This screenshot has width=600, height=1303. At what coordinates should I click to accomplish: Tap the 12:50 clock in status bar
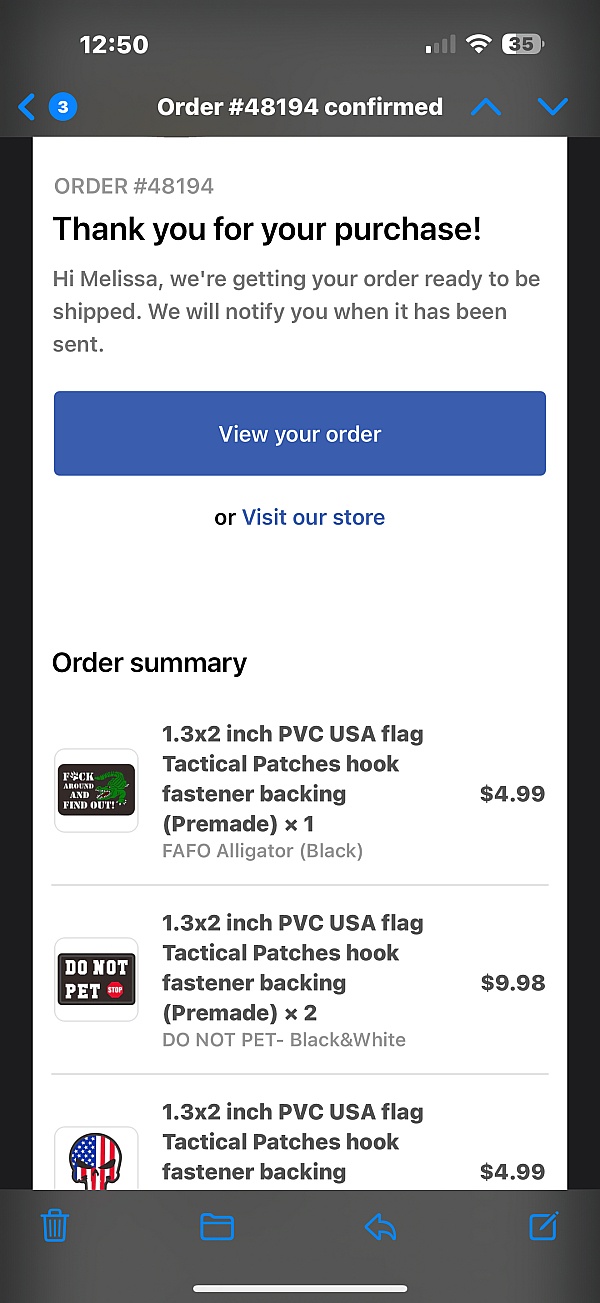pos(114,44)
